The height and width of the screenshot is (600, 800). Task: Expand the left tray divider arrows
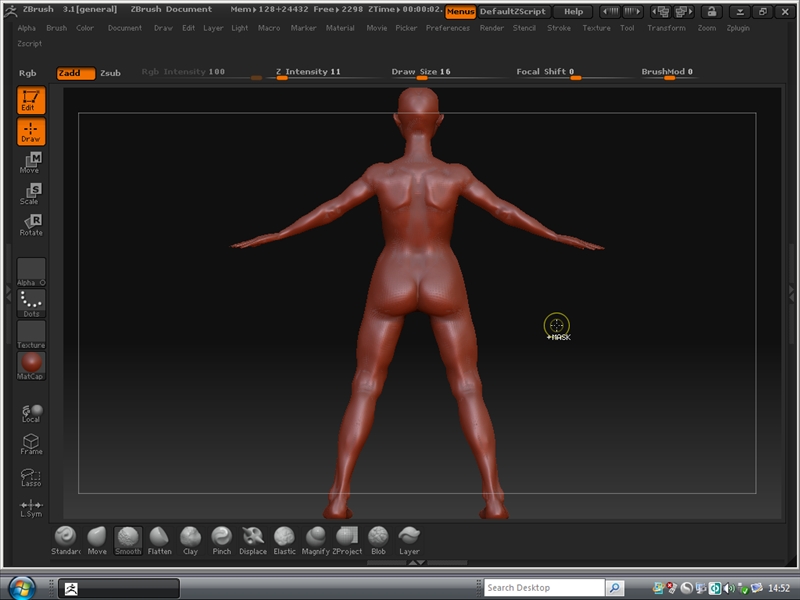point(8,293)
